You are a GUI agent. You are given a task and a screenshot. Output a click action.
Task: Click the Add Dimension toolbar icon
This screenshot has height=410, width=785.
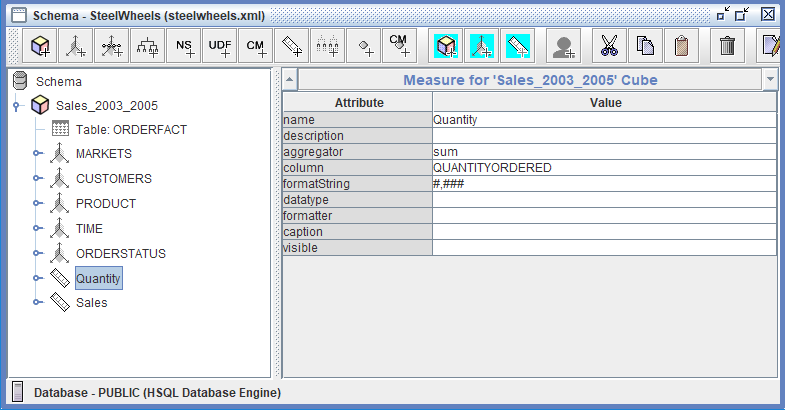[77, 46]
